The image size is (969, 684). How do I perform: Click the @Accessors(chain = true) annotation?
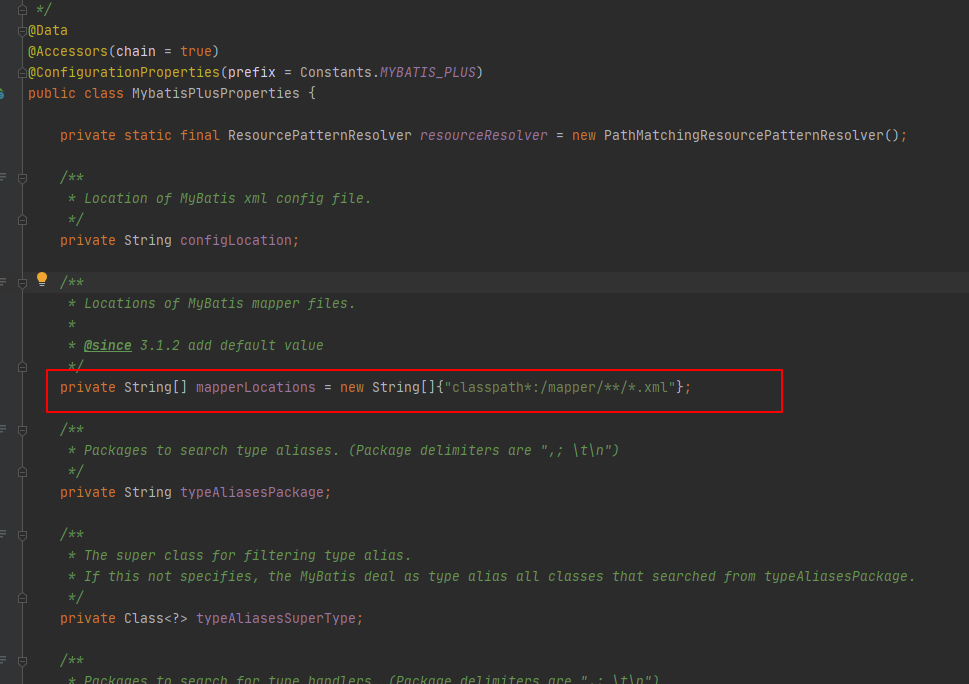tap(120, 51)
